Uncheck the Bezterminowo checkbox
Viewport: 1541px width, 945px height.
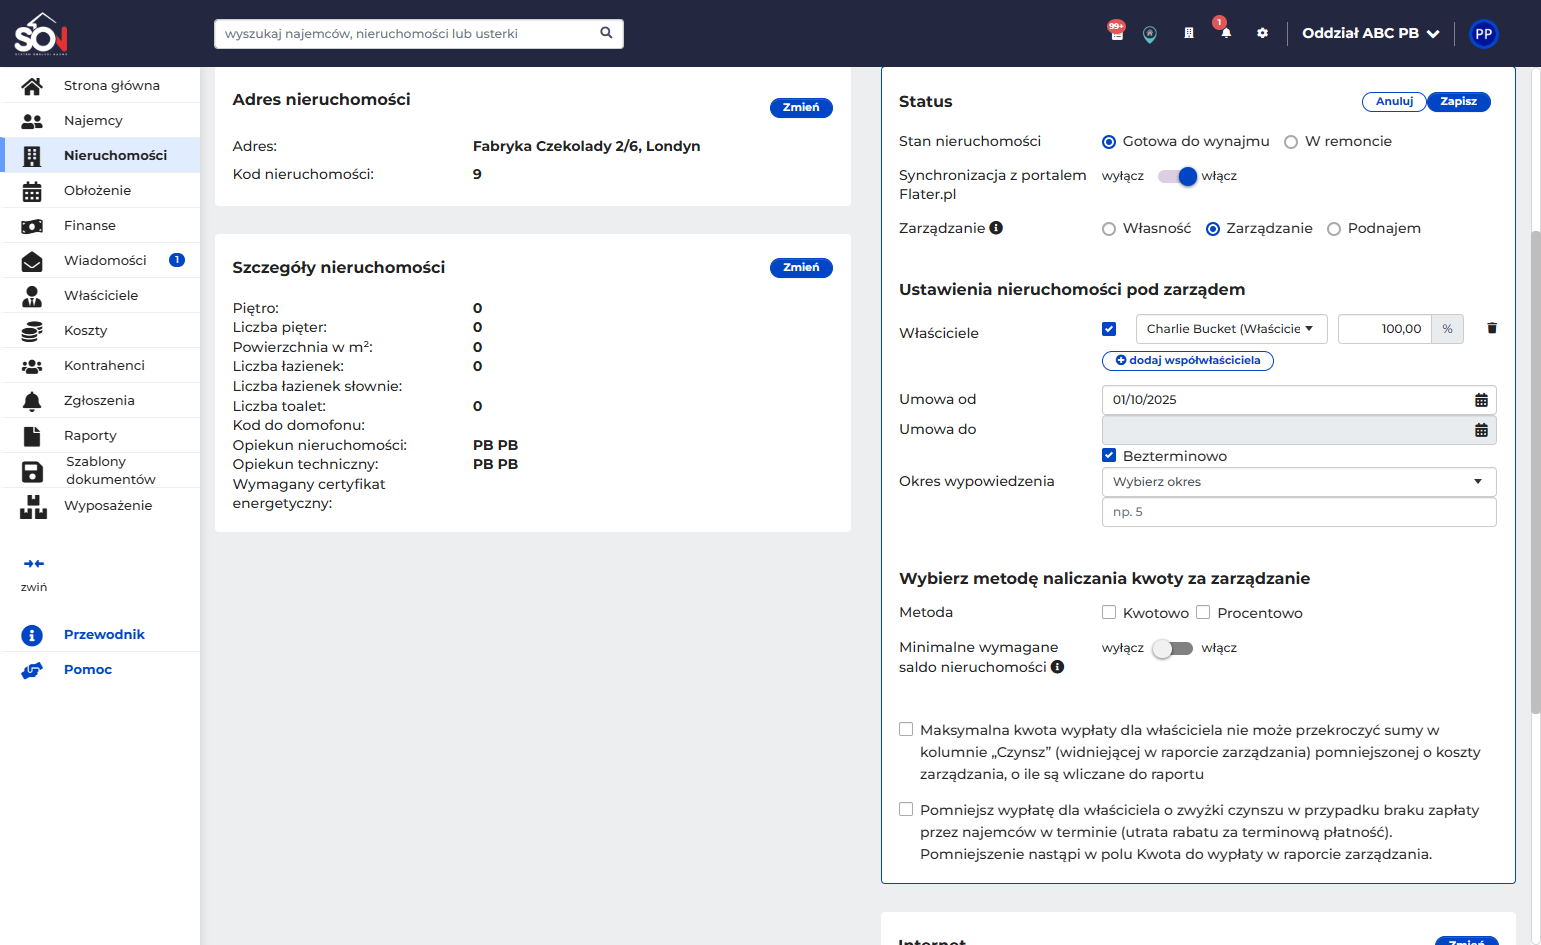click(x=1109, y=455)
